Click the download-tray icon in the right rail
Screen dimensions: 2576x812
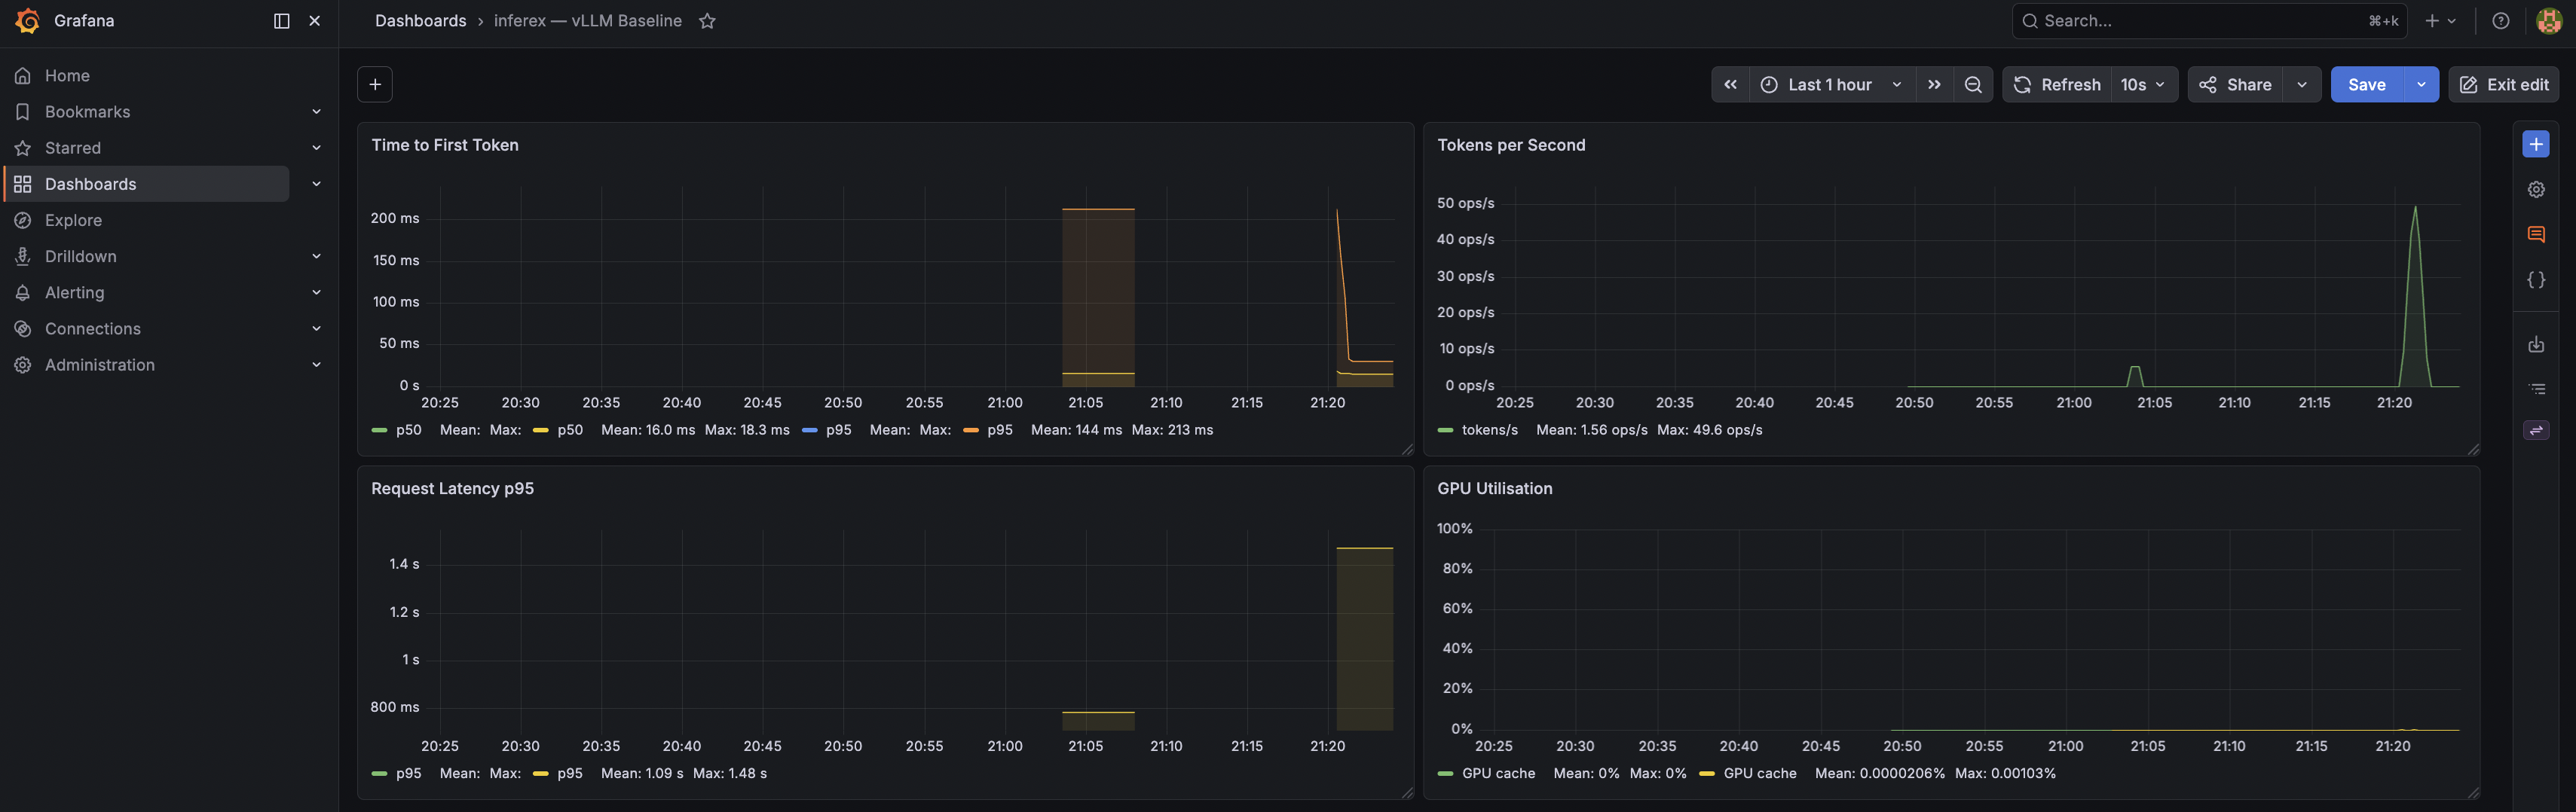2536,344
